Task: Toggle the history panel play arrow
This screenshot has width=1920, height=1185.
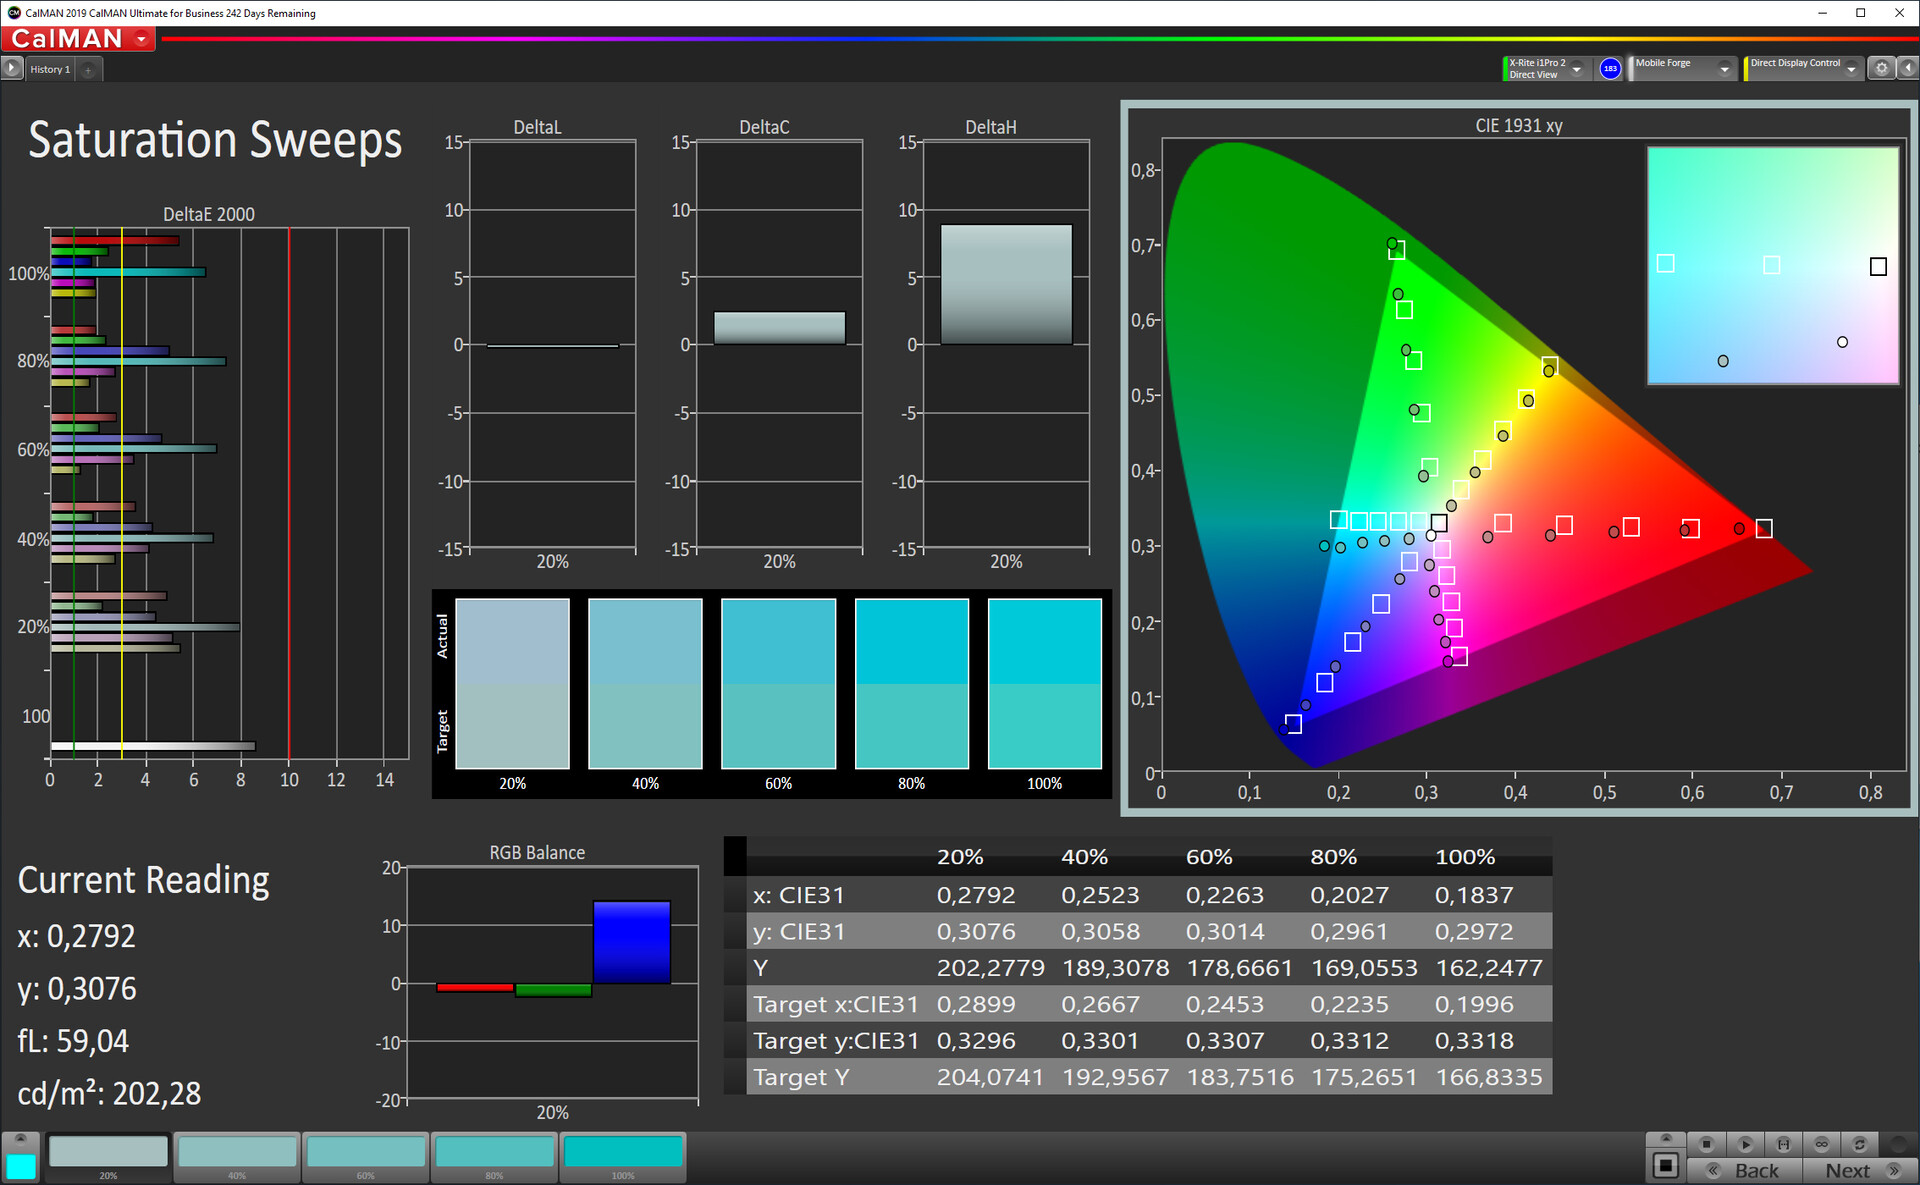Action: (x=11, y=68)
